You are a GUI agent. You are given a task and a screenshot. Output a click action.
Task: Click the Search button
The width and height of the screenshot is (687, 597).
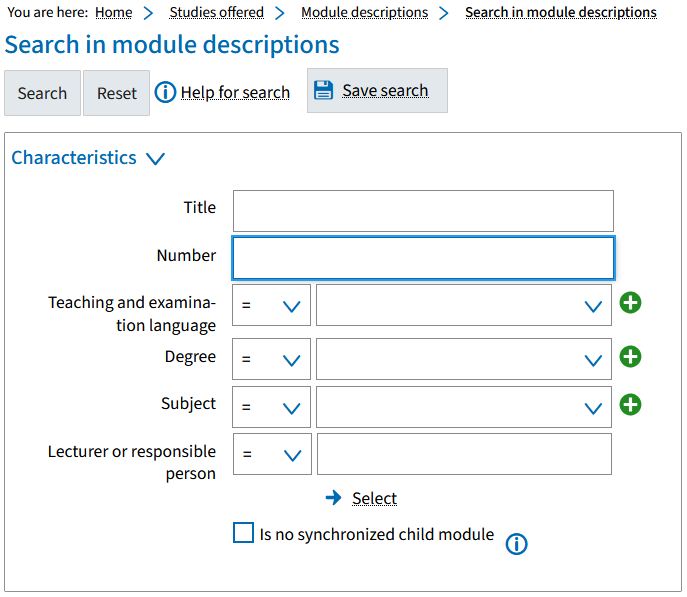pos(42,93)
